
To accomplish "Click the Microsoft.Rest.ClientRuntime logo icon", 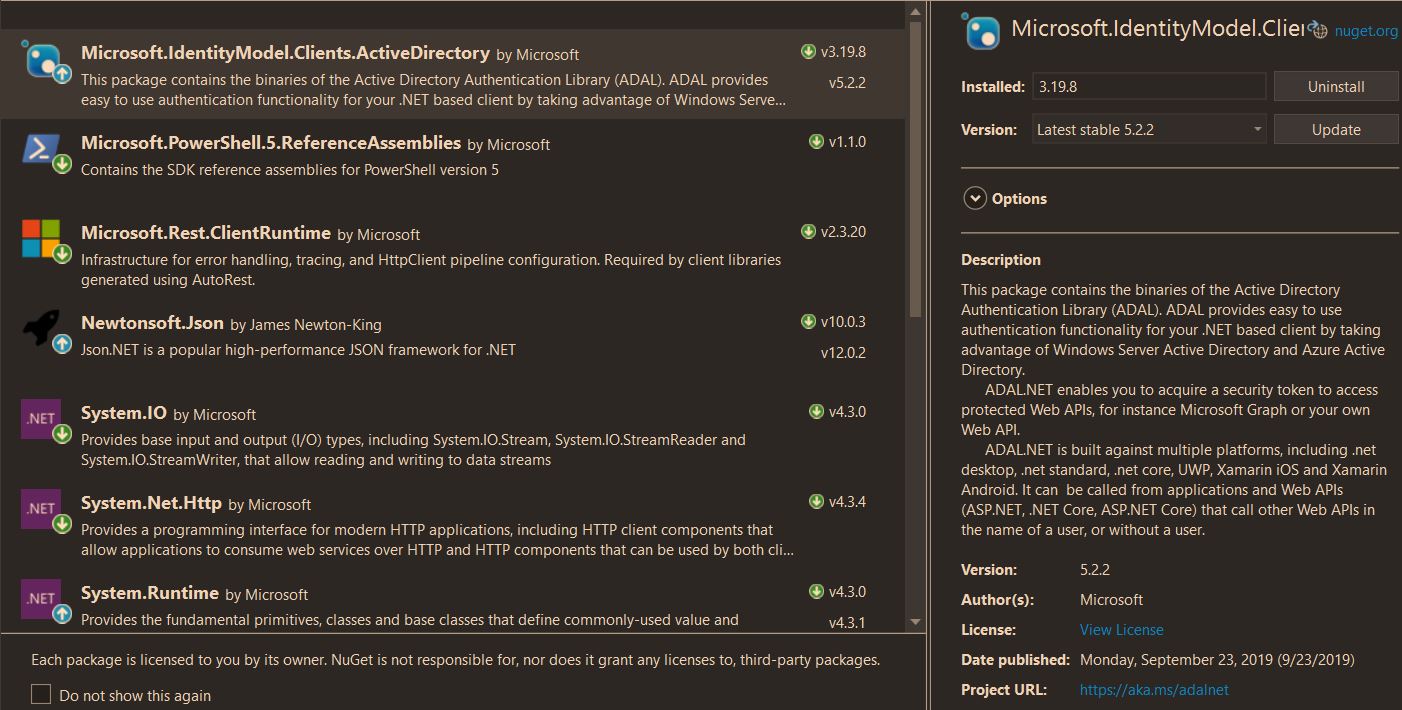I will (x=45, y=241).
